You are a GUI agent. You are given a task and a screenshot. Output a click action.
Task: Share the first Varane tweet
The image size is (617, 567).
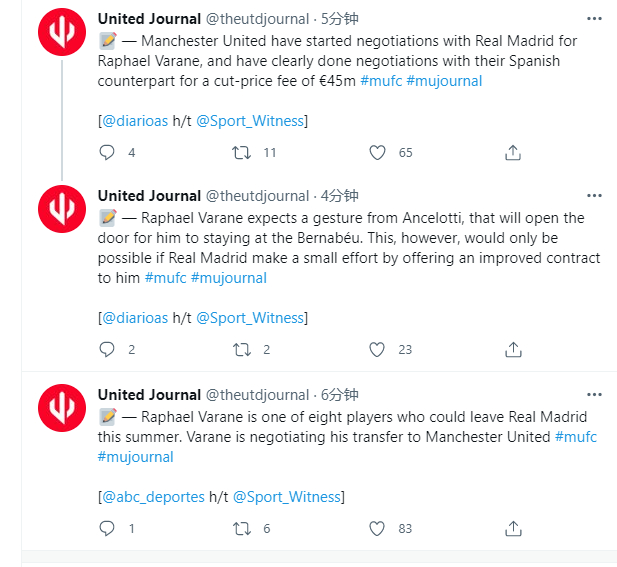point(513,153)
